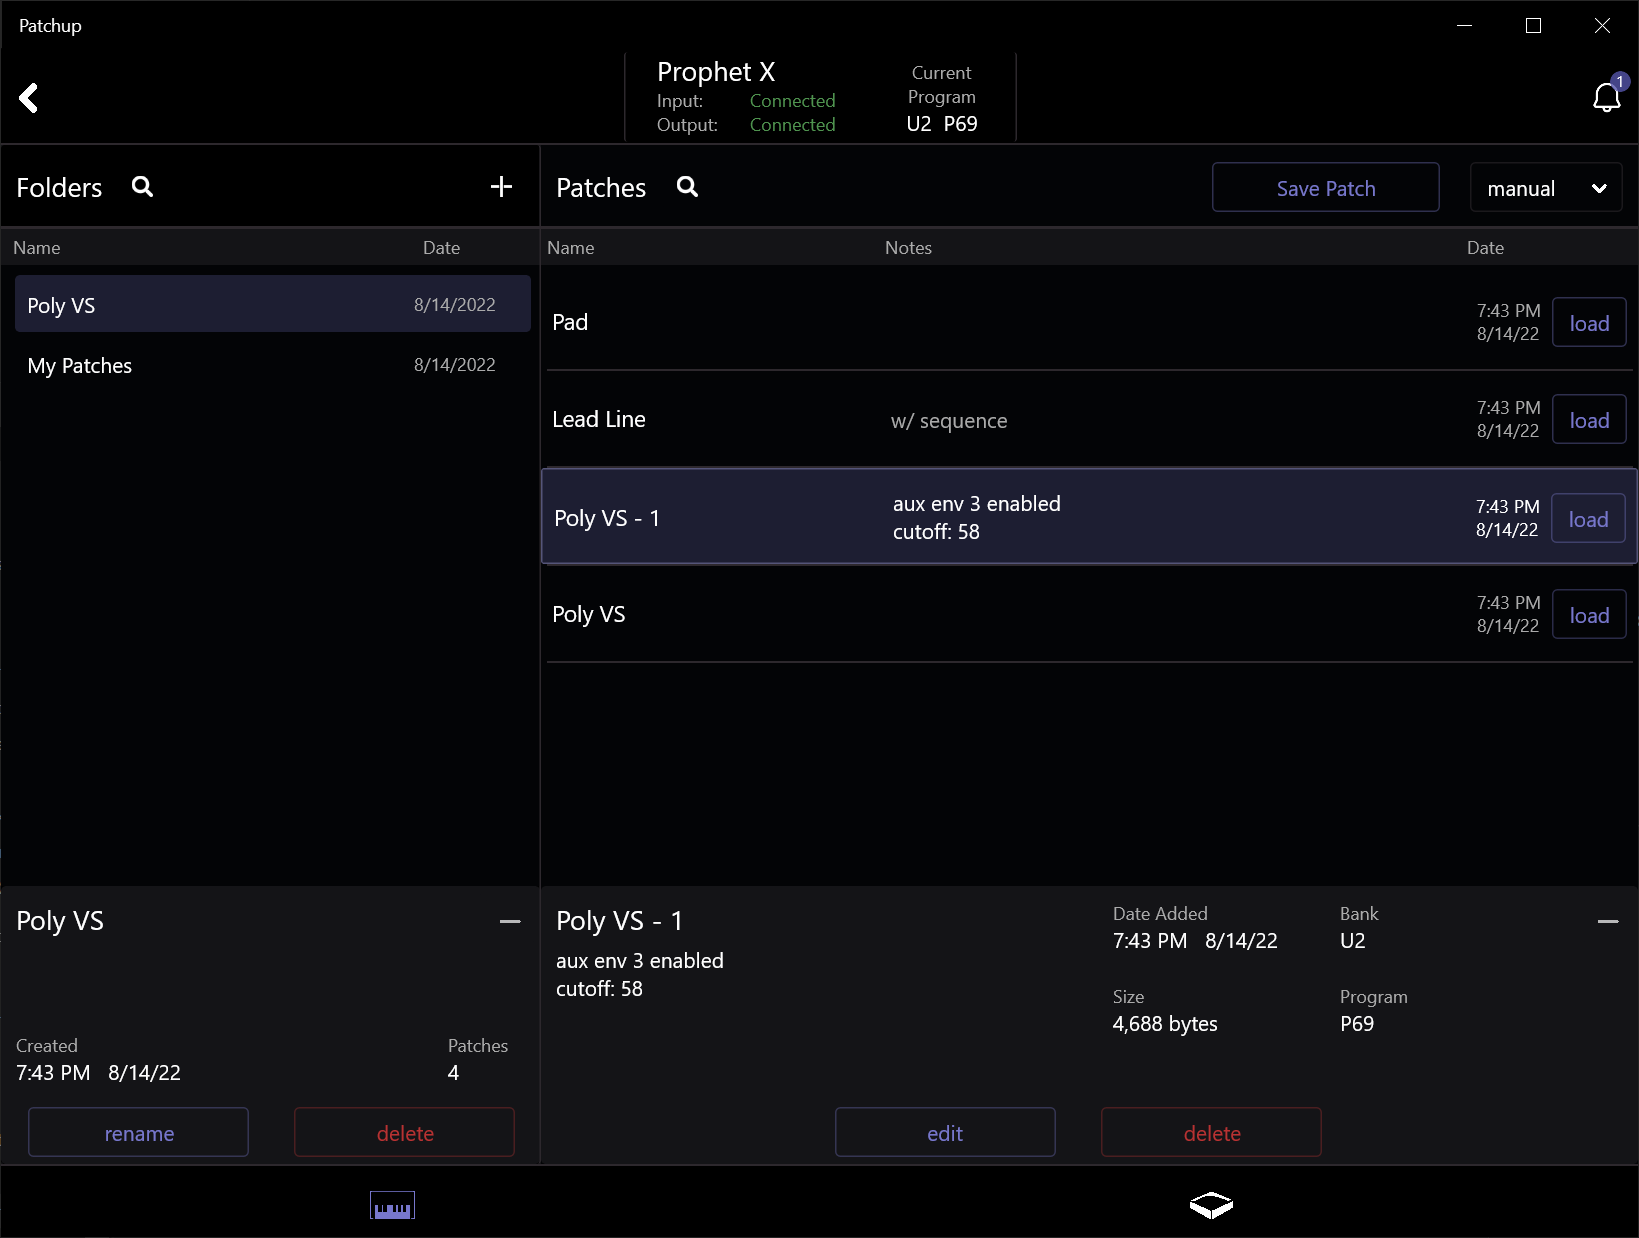Open the manual sort dropdown
Screen dimensions: 1639x1238
tap(1546, 188)
